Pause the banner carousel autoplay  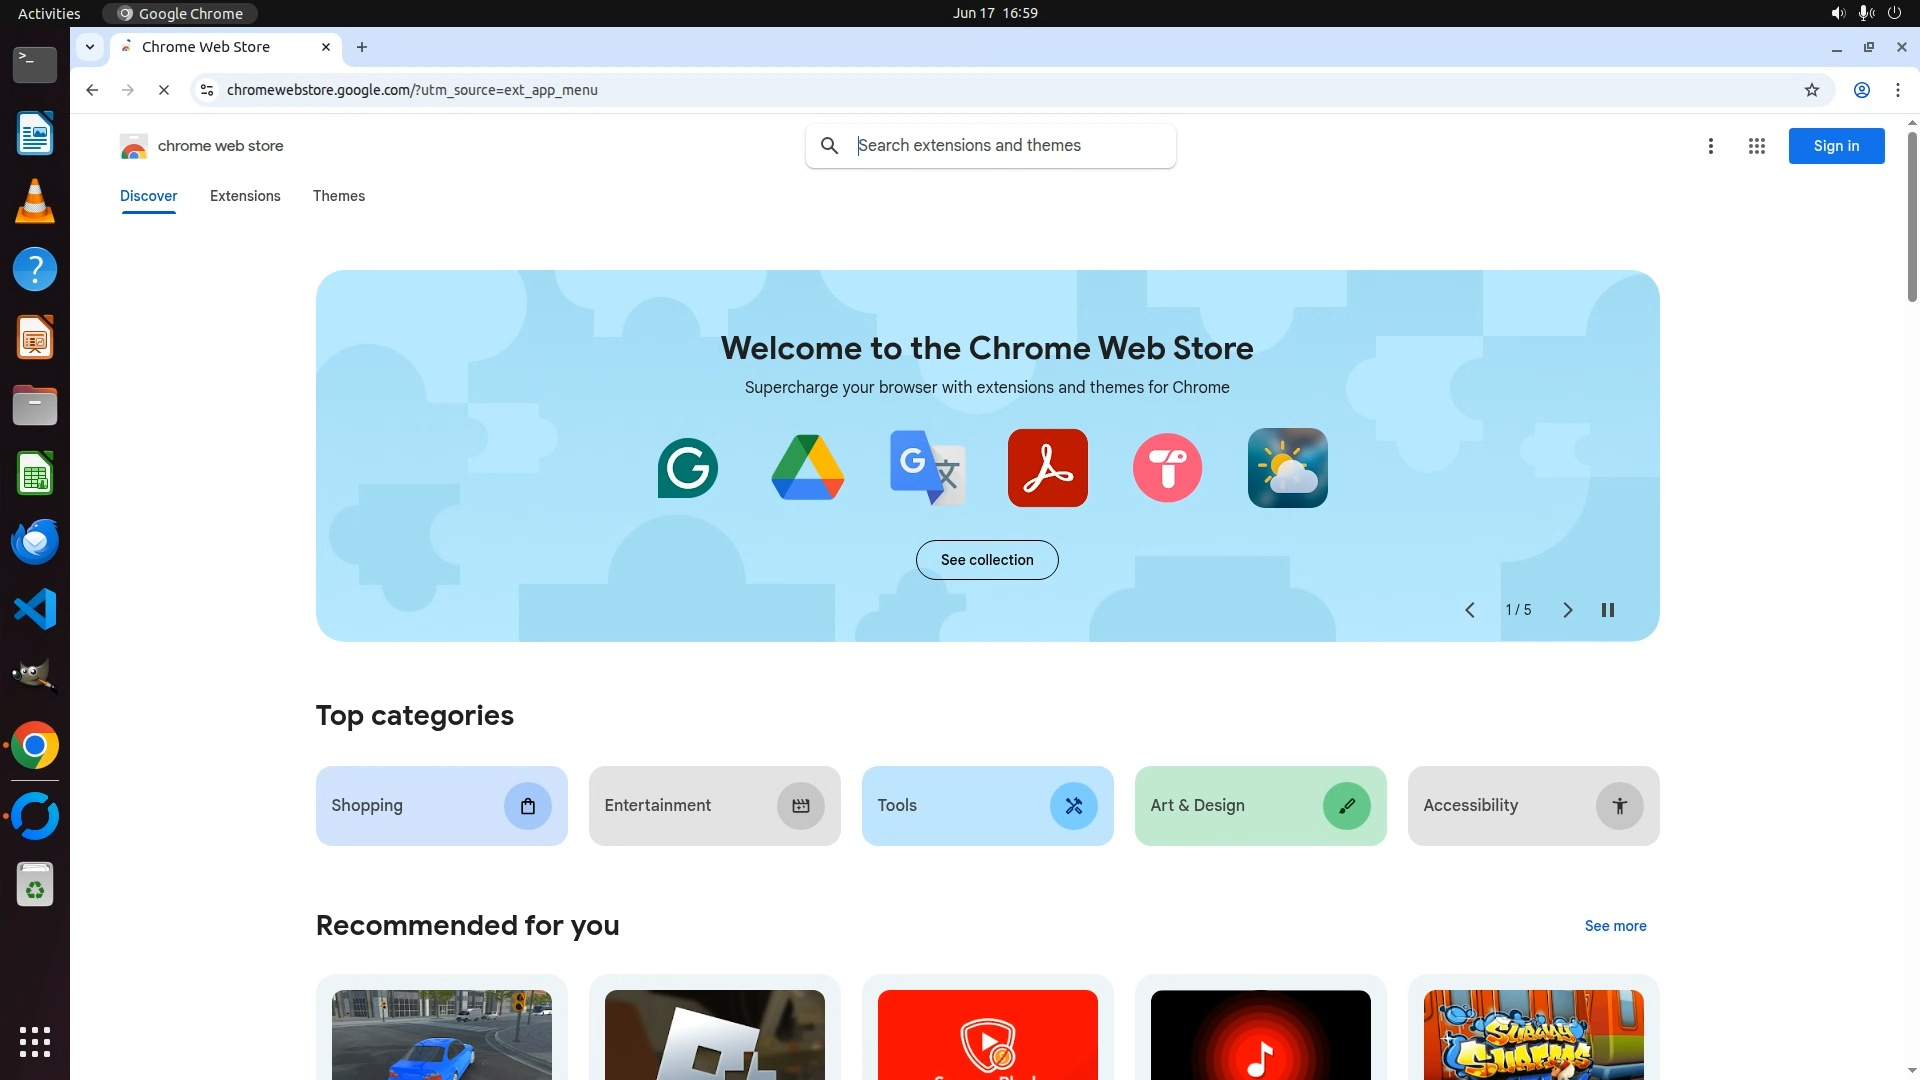coord(1607,610)
